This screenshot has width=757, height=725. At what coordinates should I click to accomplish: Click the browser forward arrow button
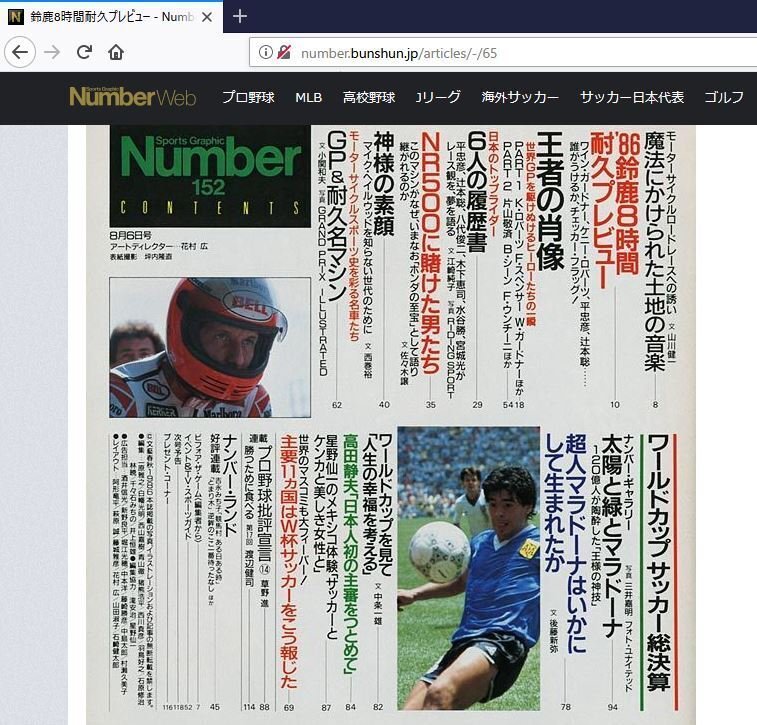[52, 52]
